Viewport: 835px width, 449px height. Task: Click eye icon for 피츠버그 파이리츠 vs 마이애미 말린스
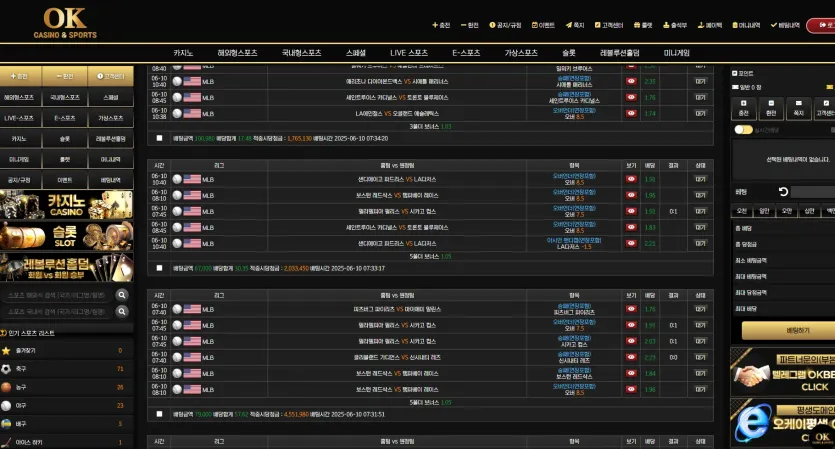[x=631, y=309]
